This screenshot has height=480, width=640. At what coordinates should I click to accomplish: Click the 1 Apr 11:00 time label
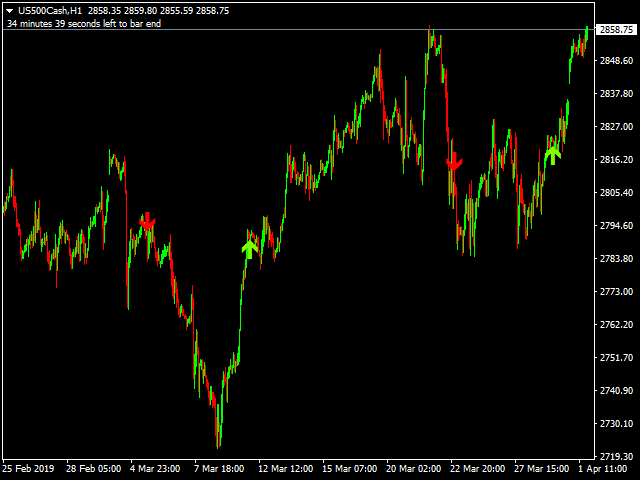602,469
